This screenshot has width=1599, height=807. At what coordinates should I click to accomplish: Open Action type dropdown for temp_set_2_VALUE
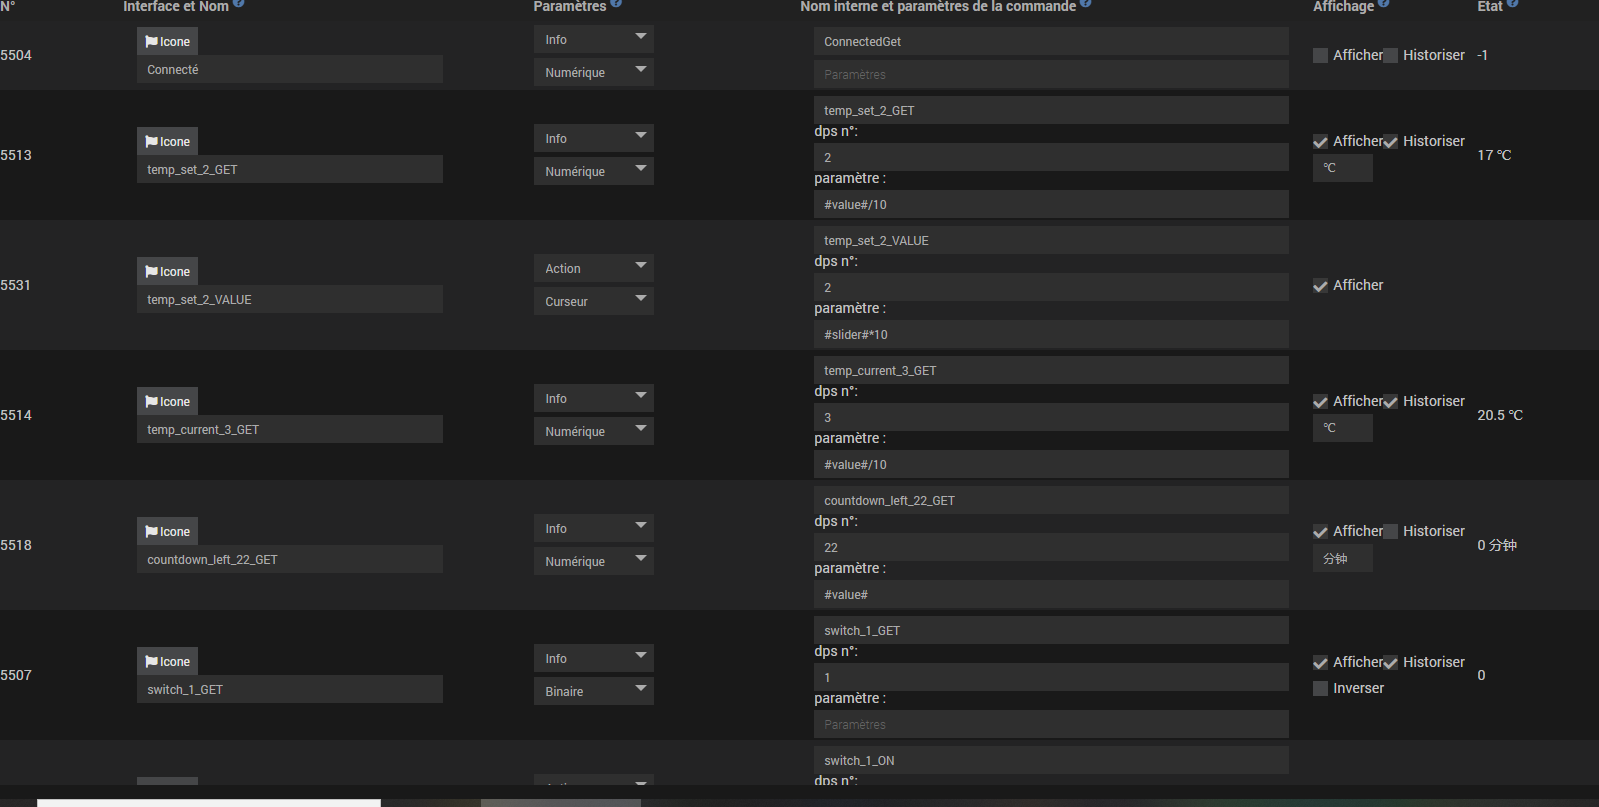[x=593, y=268]
